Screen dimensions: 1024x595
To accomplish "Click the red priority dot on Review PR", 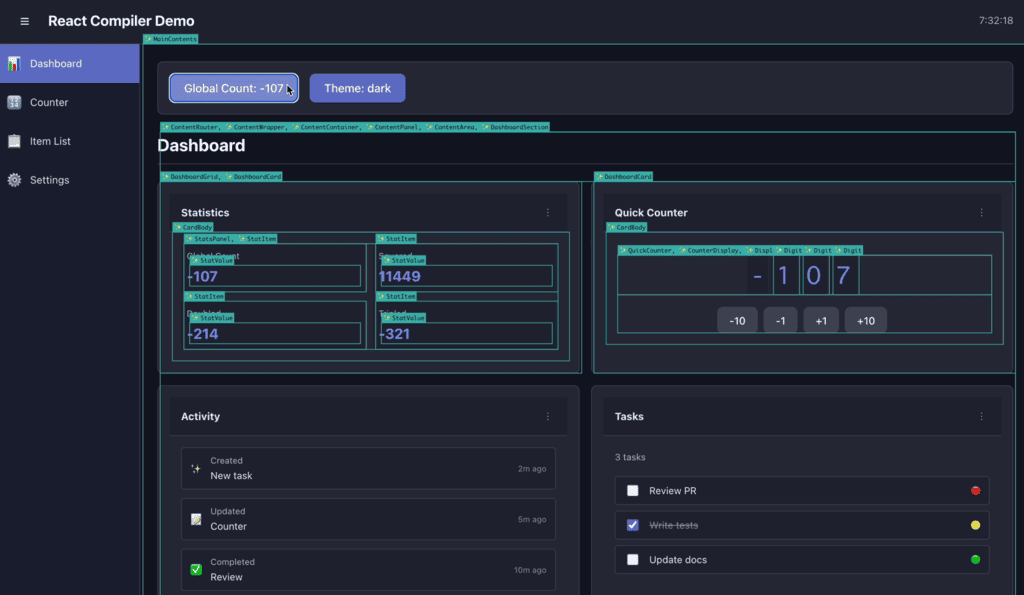I will pos(975,491).
